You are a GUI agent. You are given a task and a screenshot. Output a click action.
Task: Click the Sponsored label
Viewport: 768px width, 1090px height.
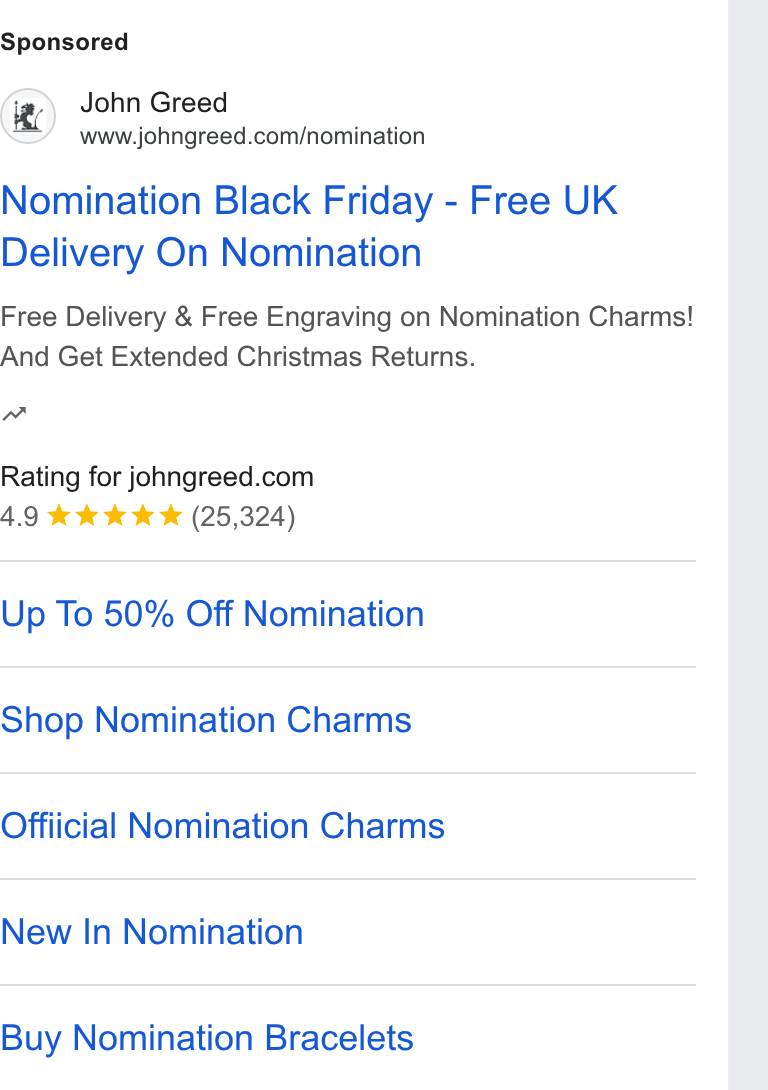64,42
